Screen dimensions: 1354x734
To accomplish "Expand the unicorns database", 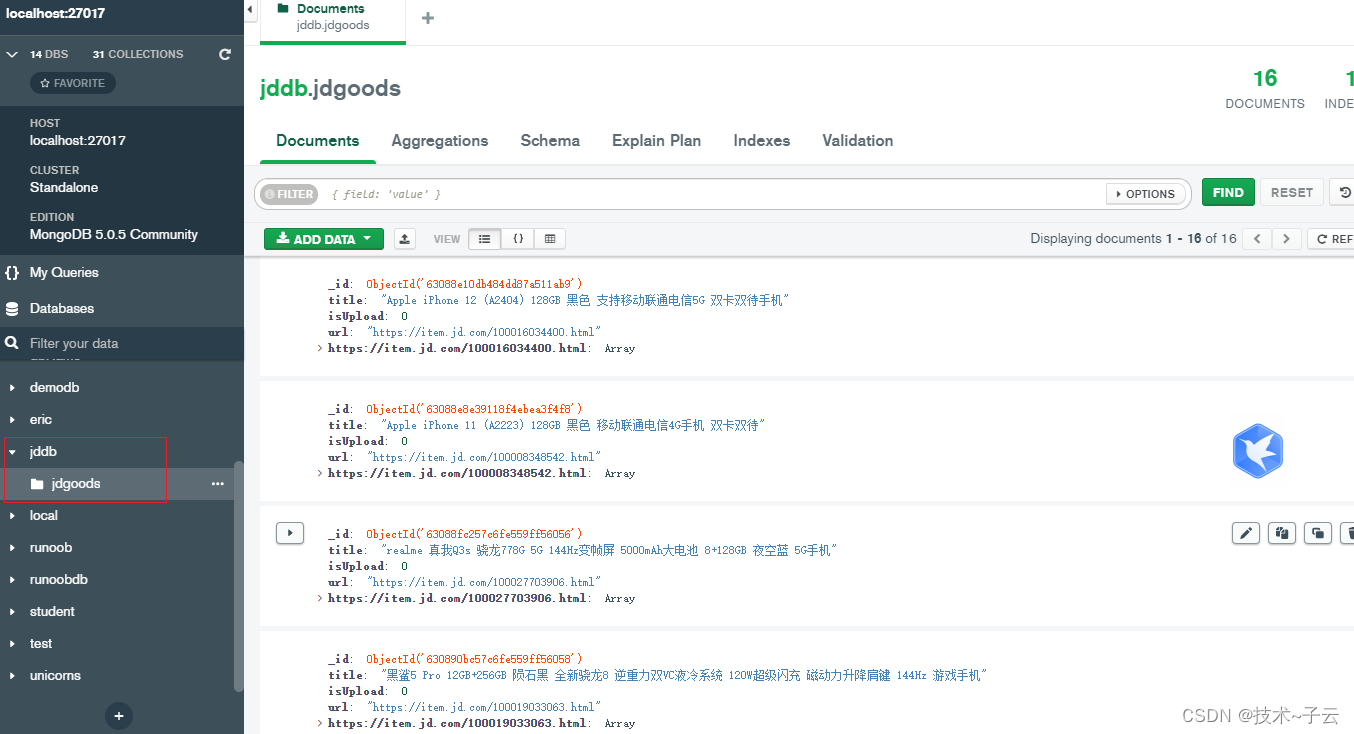I will [12, 676].
